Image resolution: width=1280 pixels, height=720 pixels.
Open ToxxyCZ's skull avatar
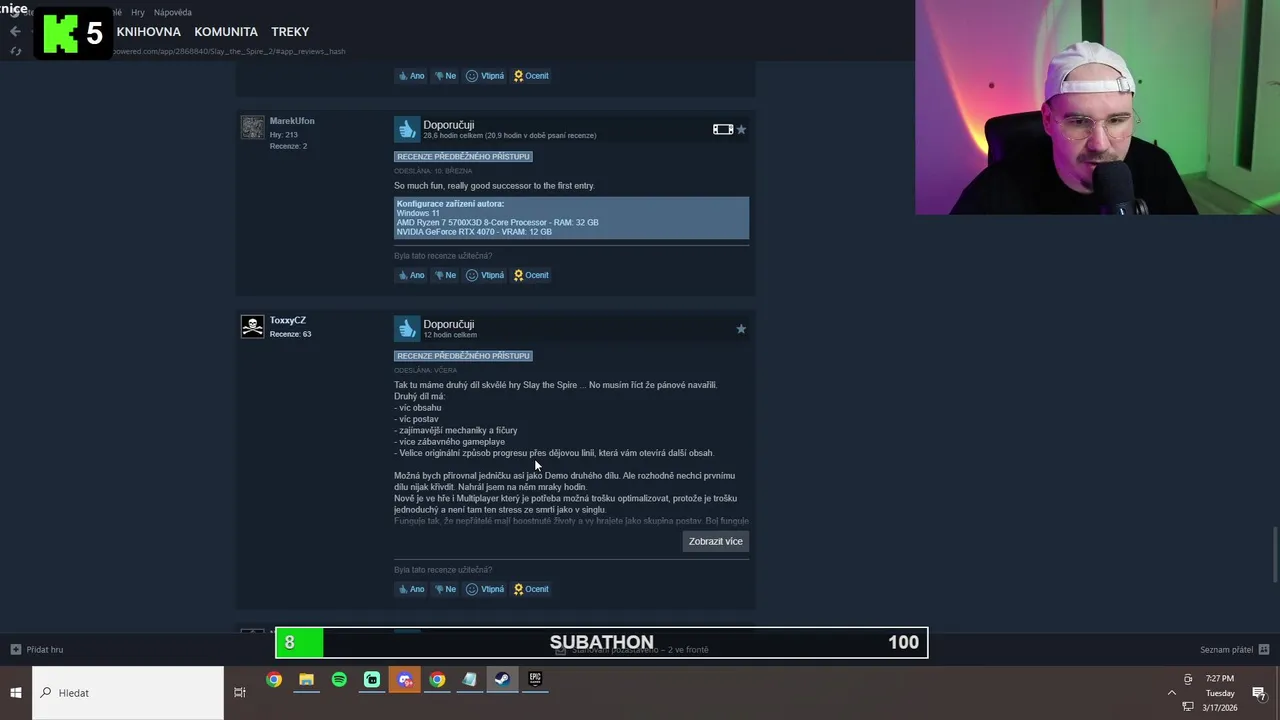tap(252, 326)
